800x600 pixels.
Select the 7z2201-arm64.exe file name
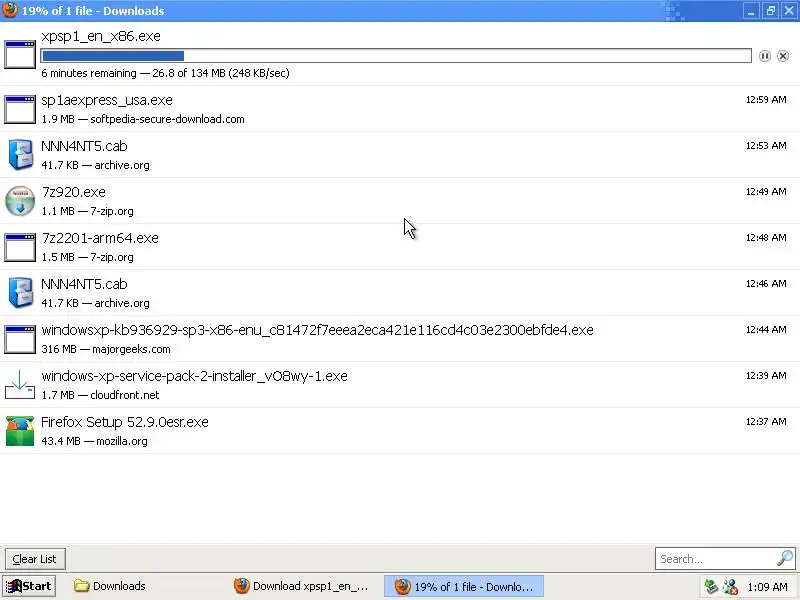(101, 238)
